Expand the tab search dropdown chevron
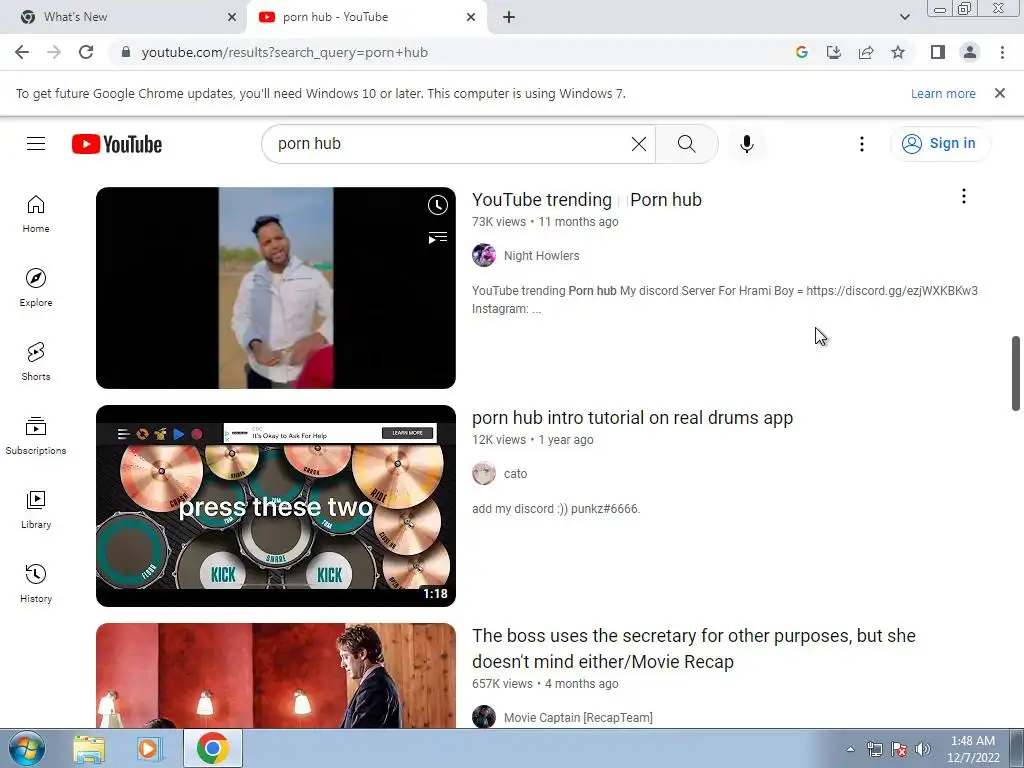The width and height of the screenshot is (1024, 768). coord(904,17)
